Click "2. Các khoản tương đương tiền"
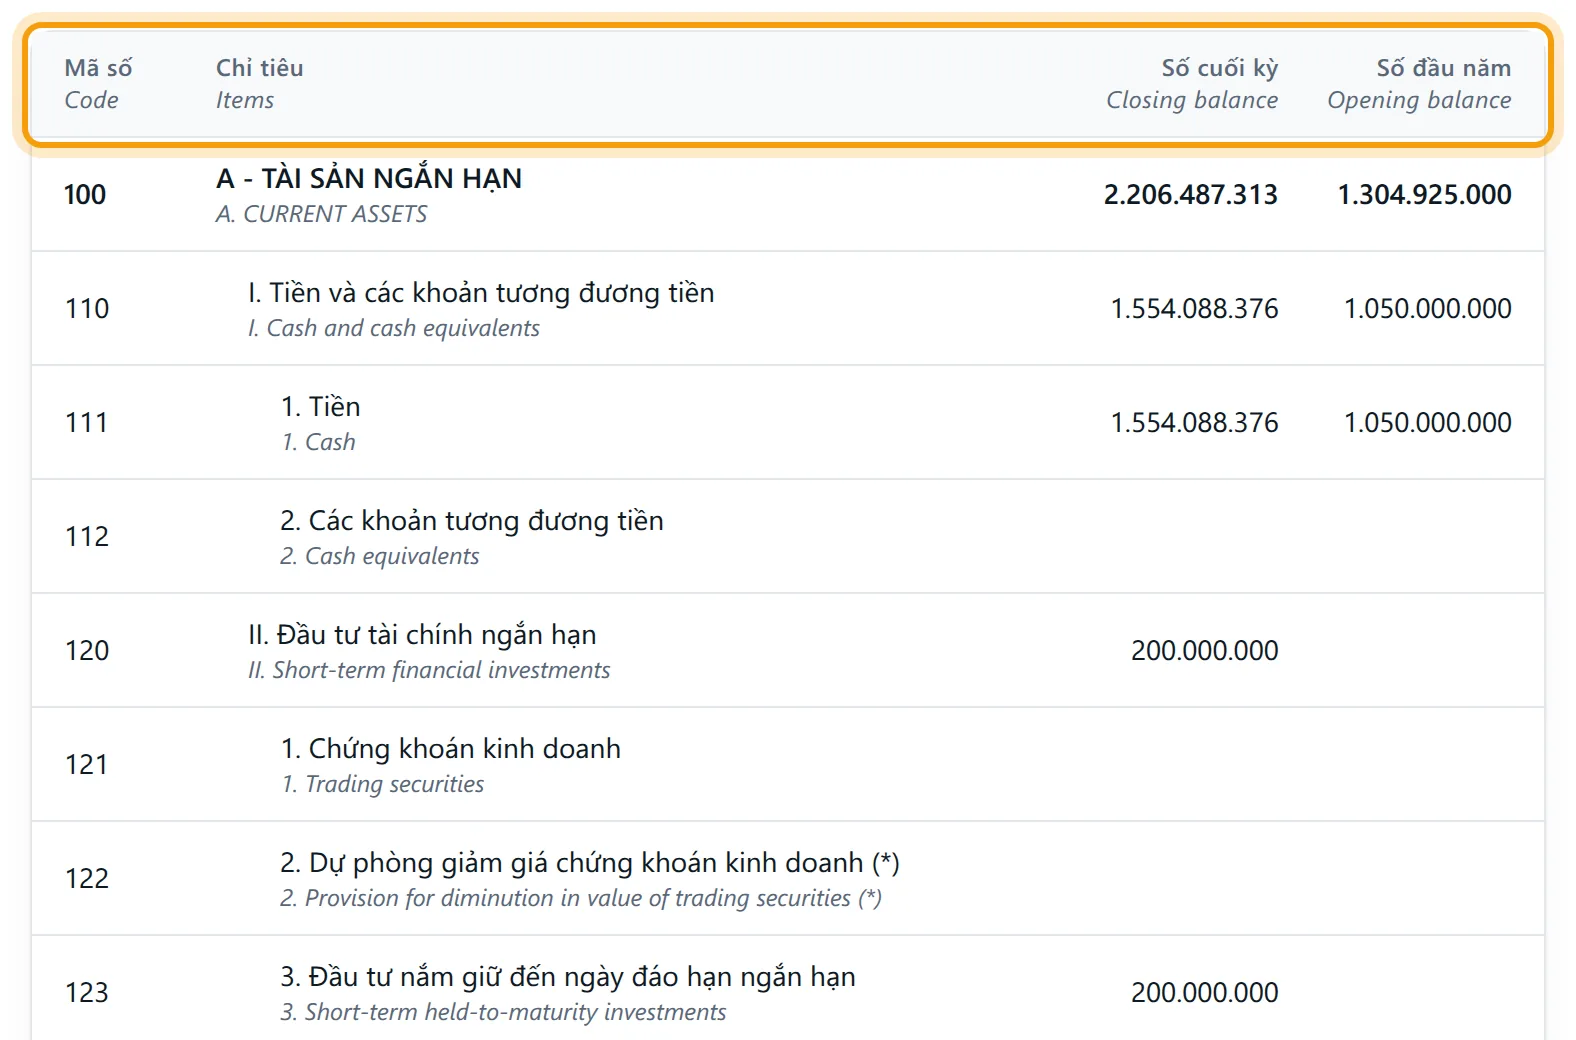The width and height of the screenshot is (1576, 1040). pyautogui.click(x=472, y=520)
